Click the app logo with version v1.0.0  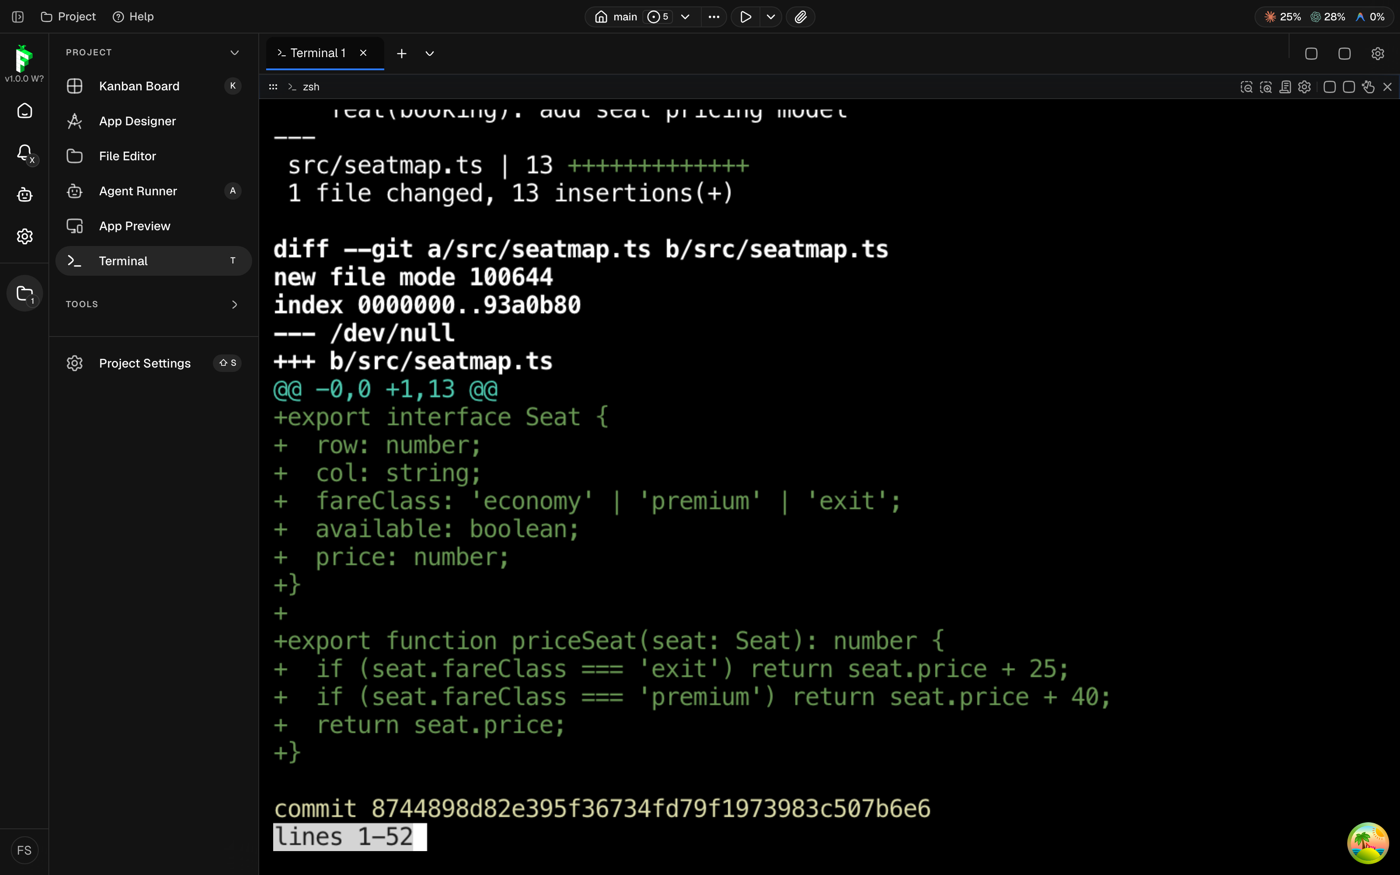coord(24,64)
